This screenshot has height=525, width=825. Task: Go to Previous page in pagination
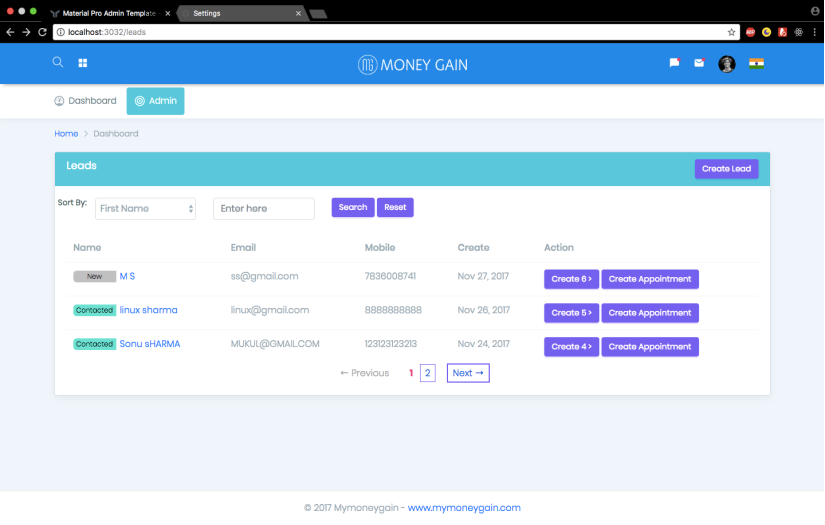[x=365, y=373]
